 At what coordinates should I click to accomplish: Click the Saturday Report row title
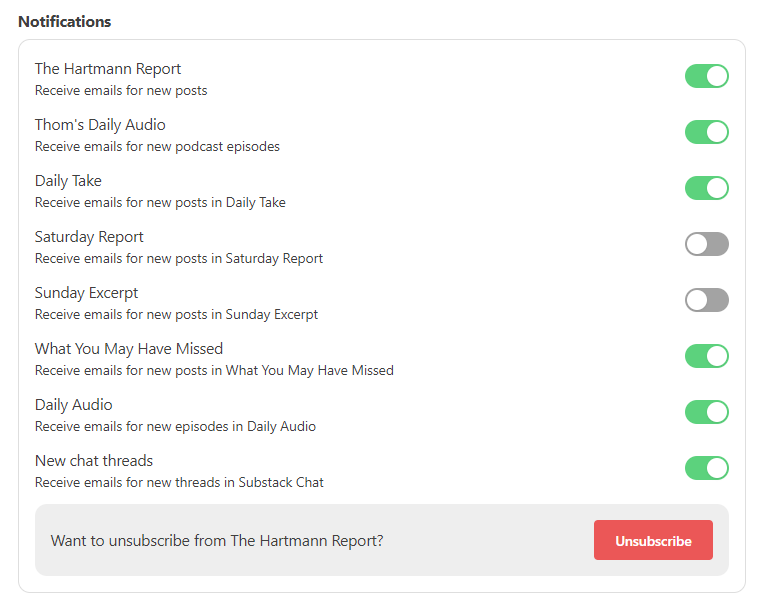[x=89, y=237]
